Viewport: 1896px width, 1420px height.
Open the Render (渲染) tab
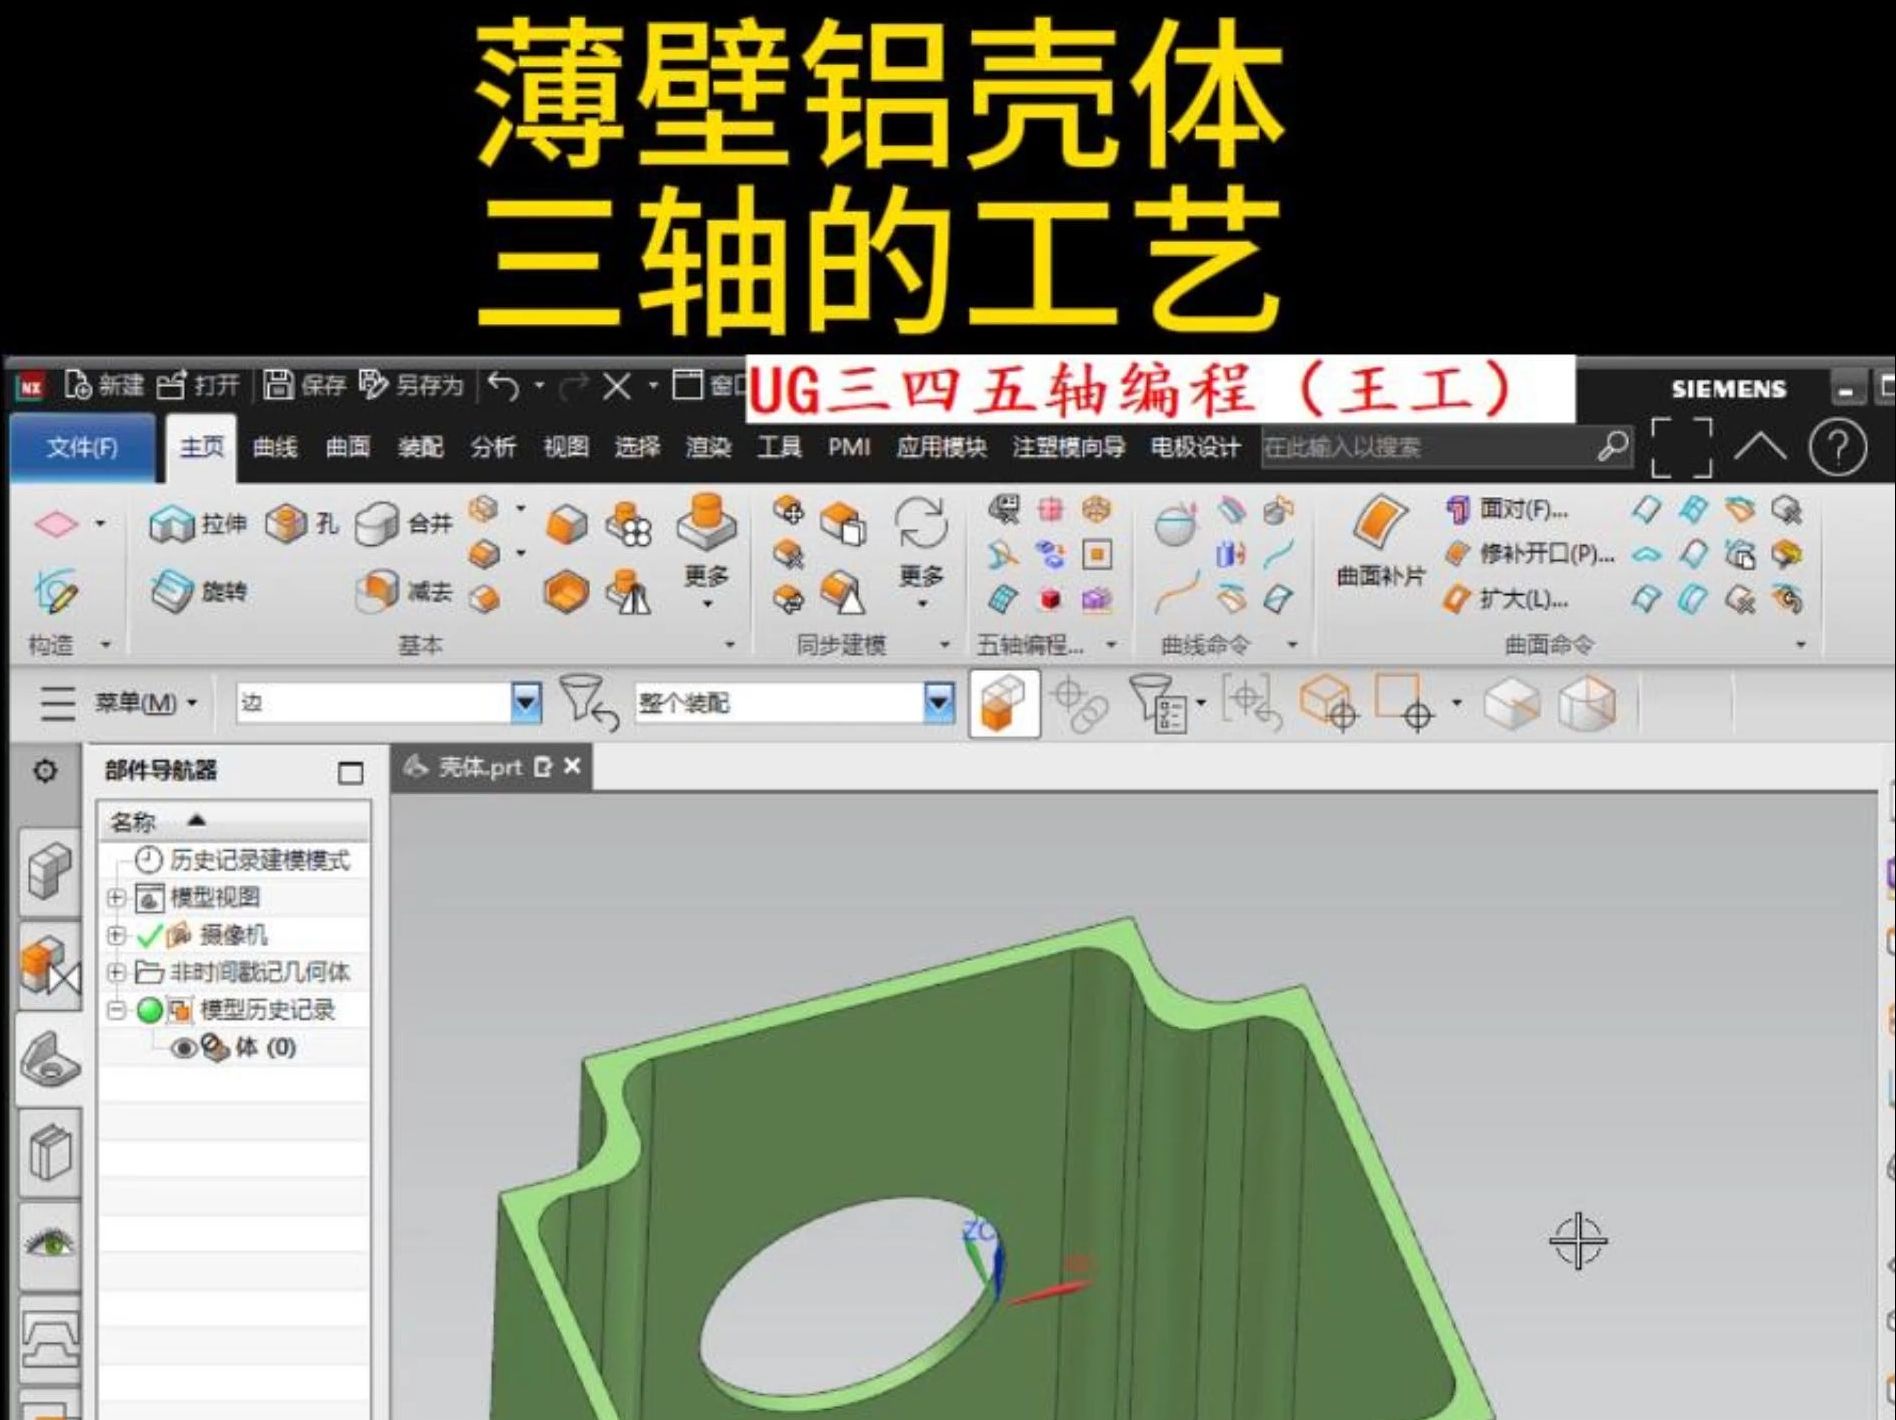coord(709,447)
